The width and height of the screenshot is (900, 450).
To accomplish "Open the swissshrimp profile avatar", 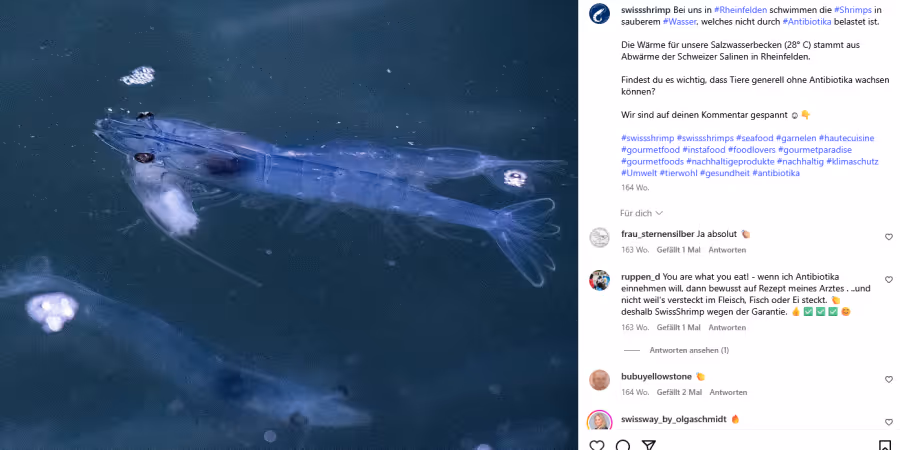I will coord(599,13).
